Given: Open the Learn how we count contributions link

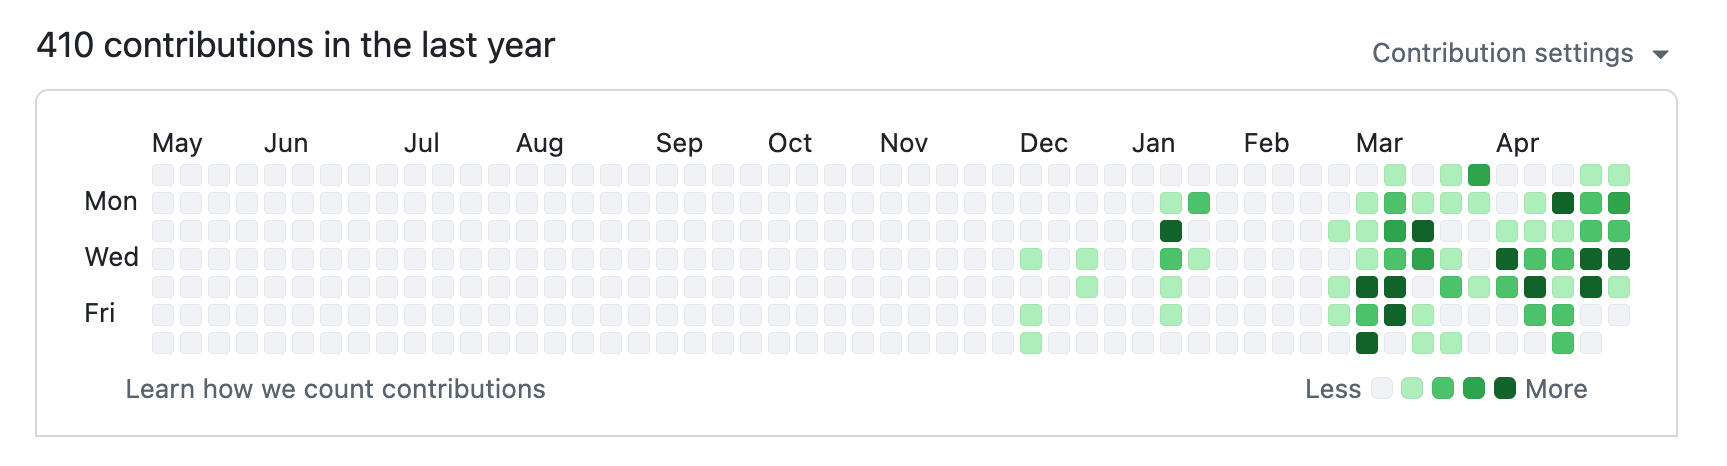Looking at the screenshot, I should pyautogui.click(x=335, y=389).
